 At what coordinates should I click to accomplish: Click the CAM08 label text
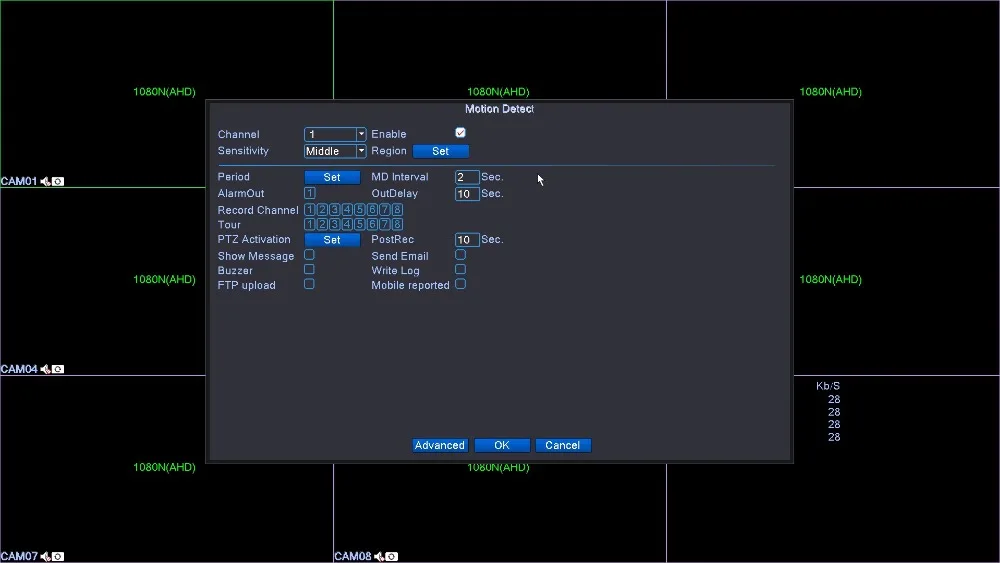point(353,557)
